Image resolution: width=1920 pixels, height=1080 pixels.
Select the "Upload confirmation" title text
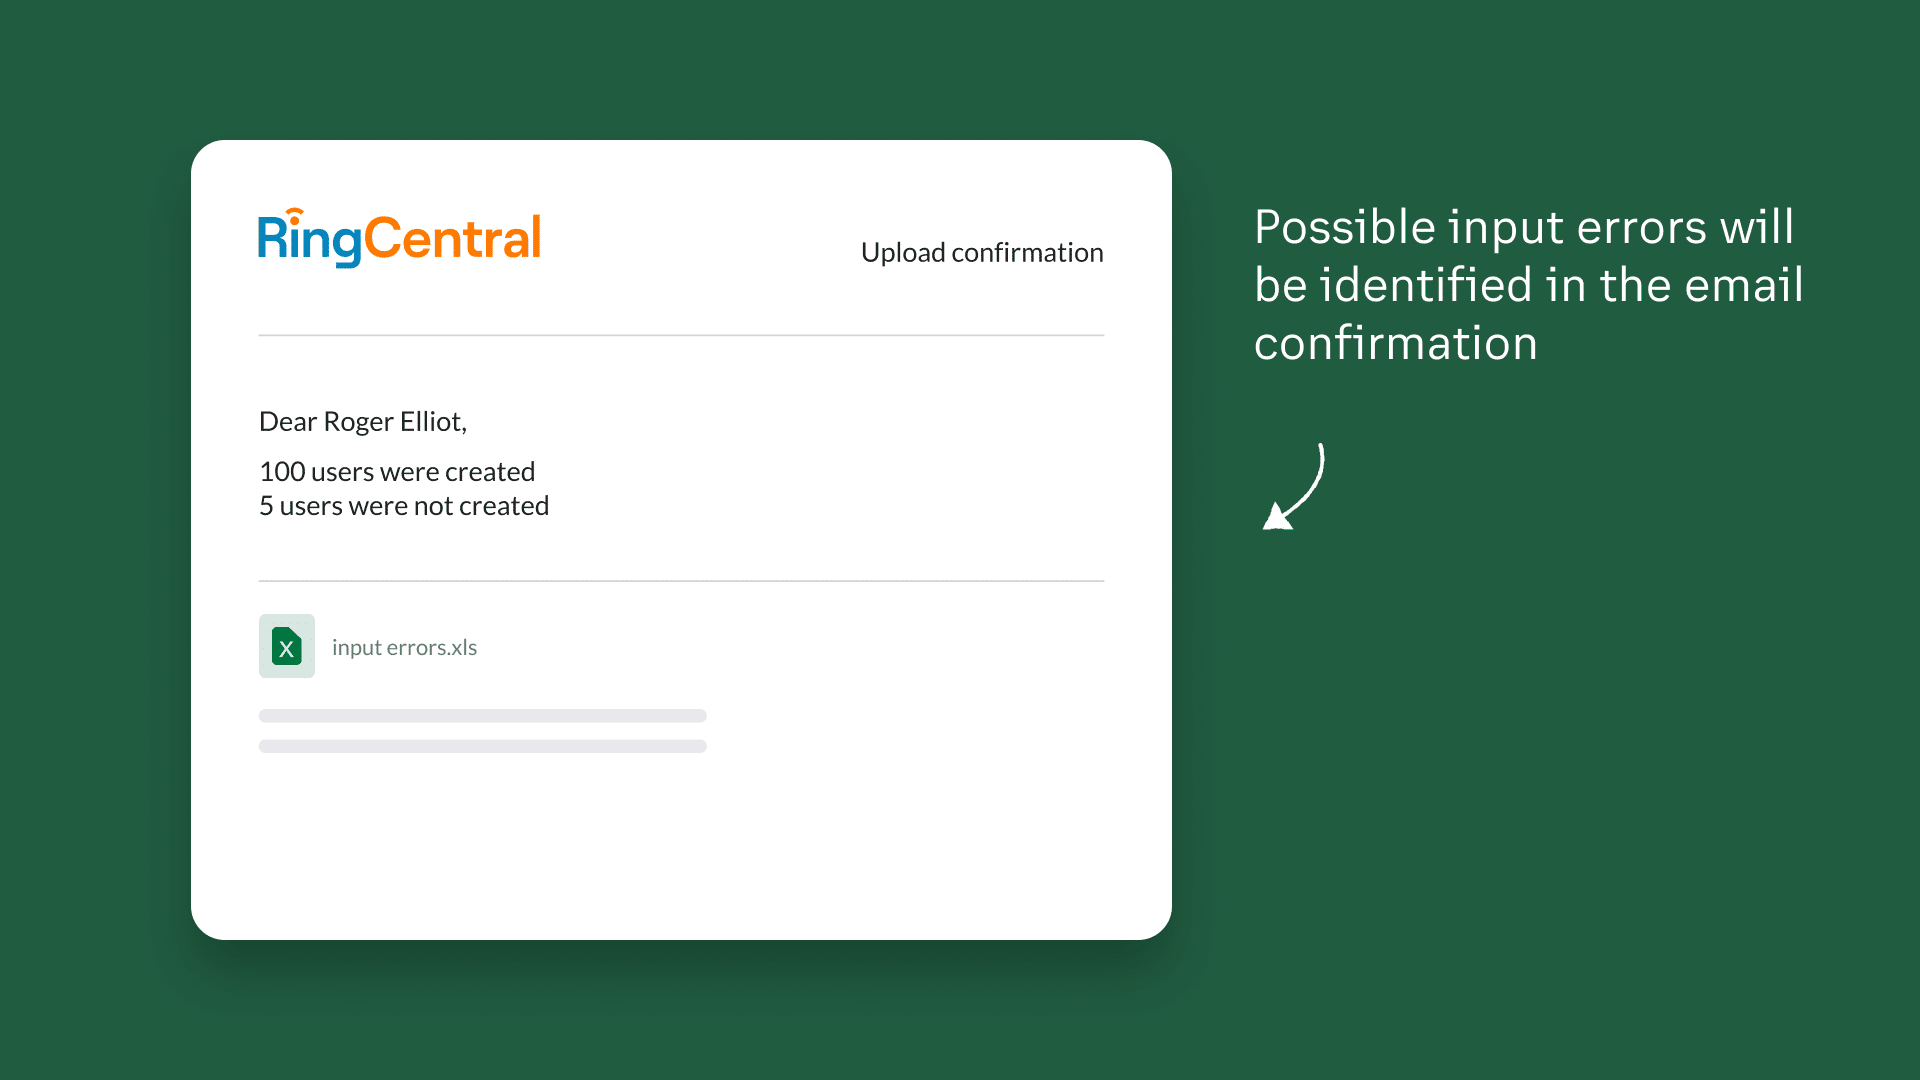coord(982,252)
